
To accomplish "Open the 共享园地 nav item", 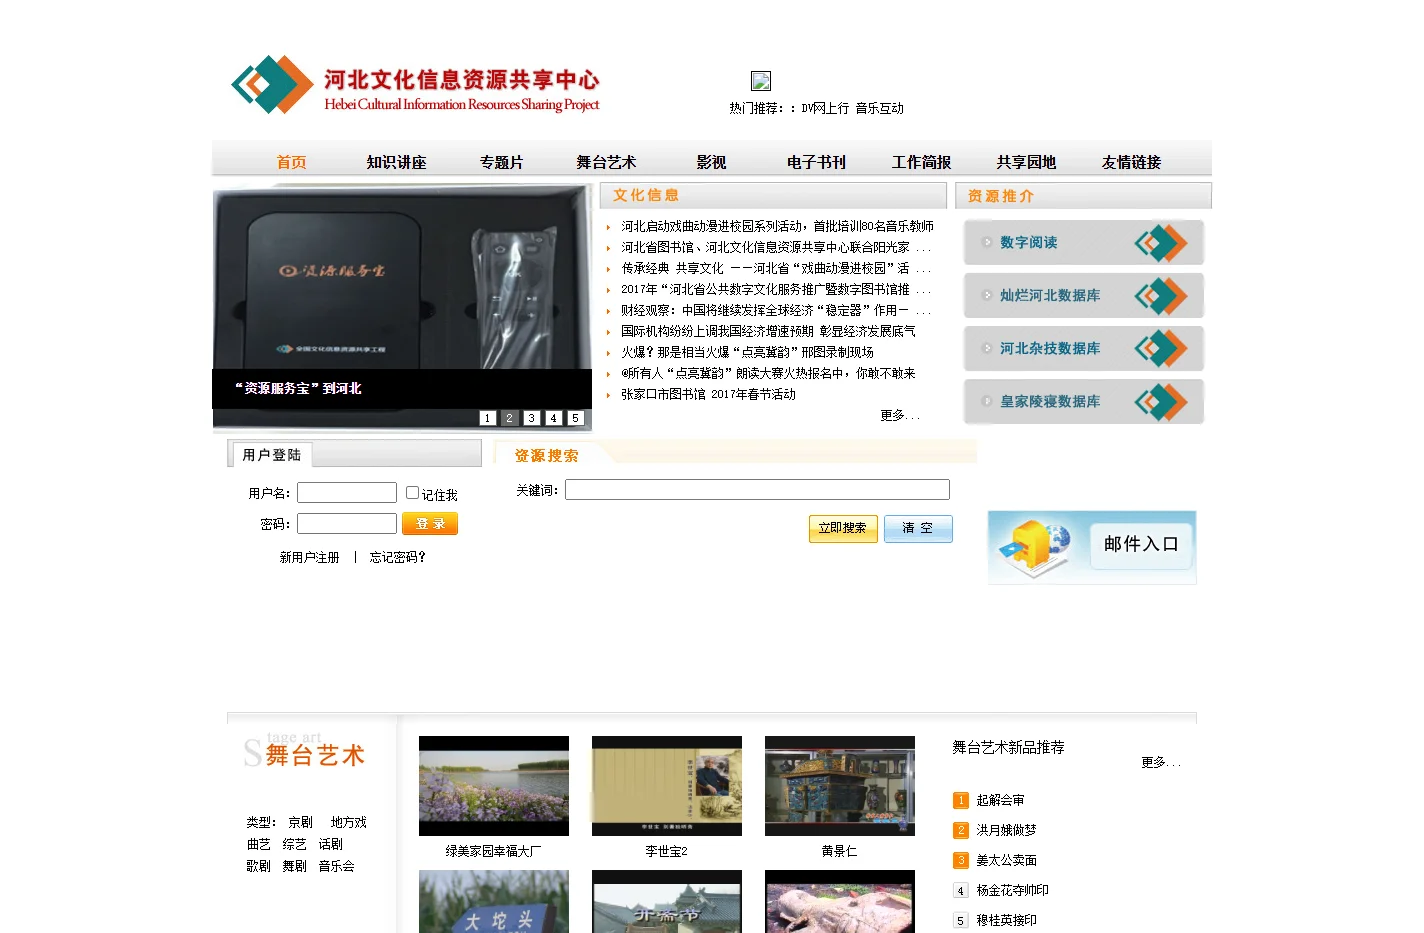I will coord(1026,162).
